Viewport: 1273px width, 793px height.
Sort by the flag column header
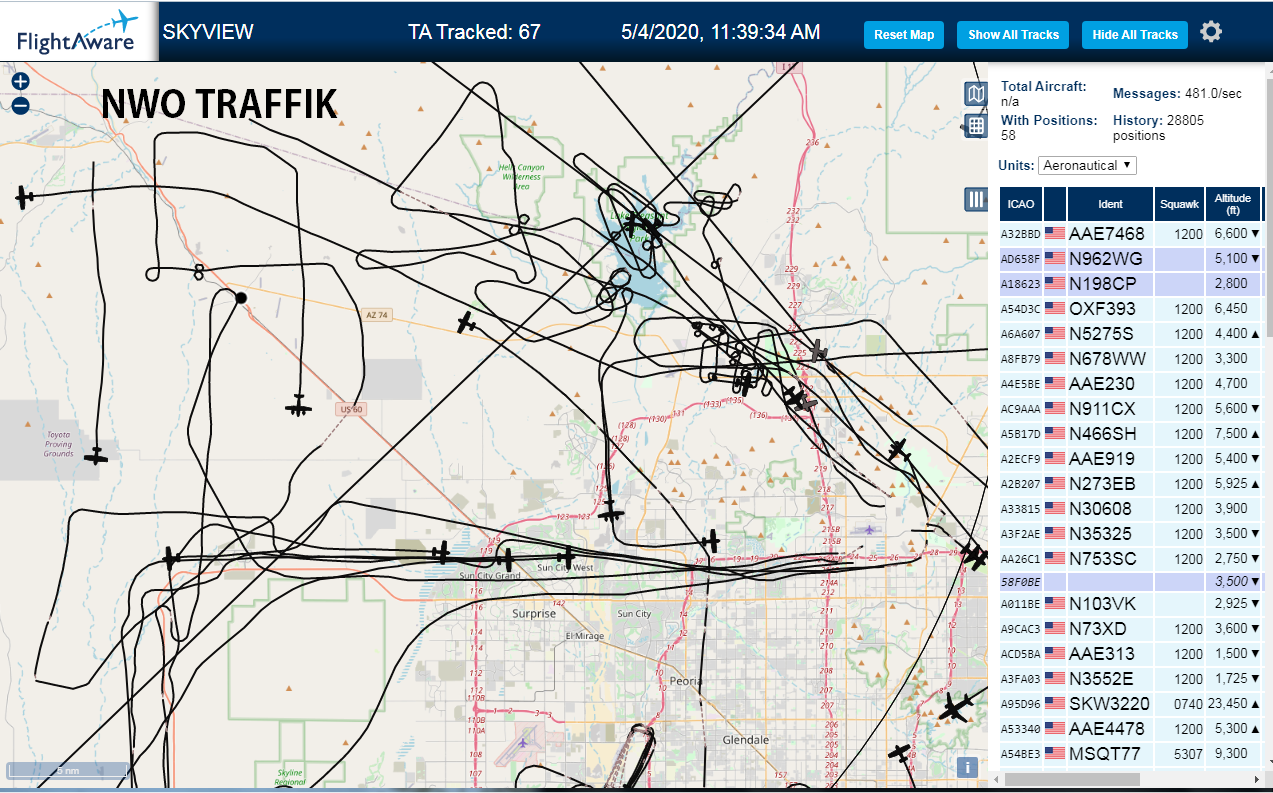pyautogui.click(x=1055, y=204)
